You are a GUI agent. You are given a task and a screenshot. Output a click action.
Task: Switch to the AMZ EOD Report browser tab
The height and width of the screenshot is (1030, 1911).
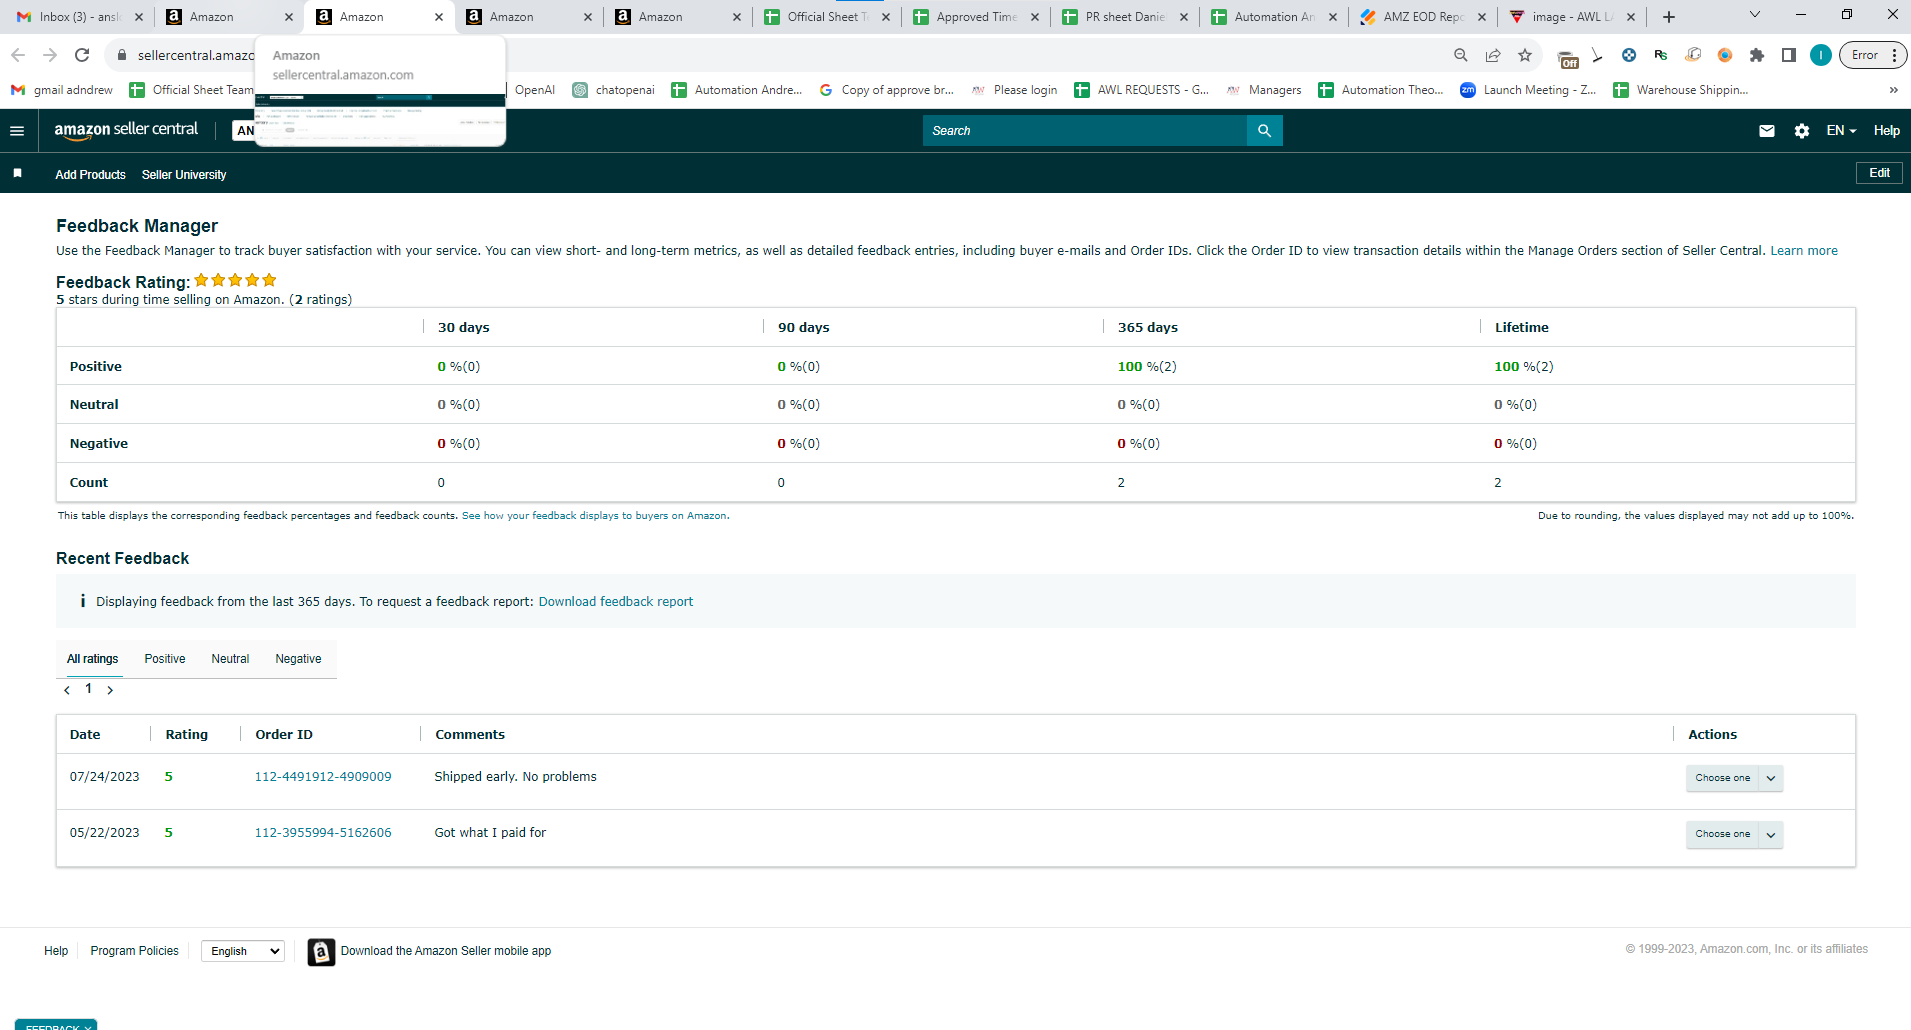pyautogui.click(x=1422, y=17)
